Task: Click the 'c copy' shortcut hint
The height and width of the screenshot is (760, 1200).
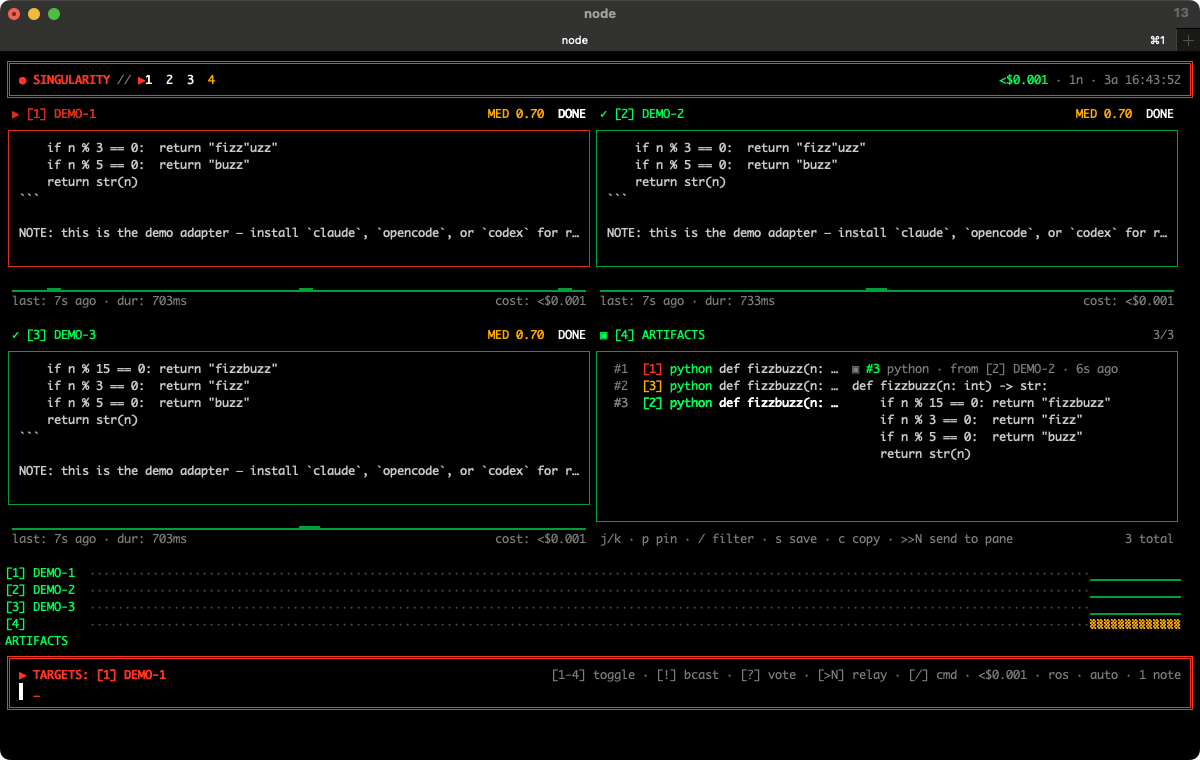Action: click(859, 539)
